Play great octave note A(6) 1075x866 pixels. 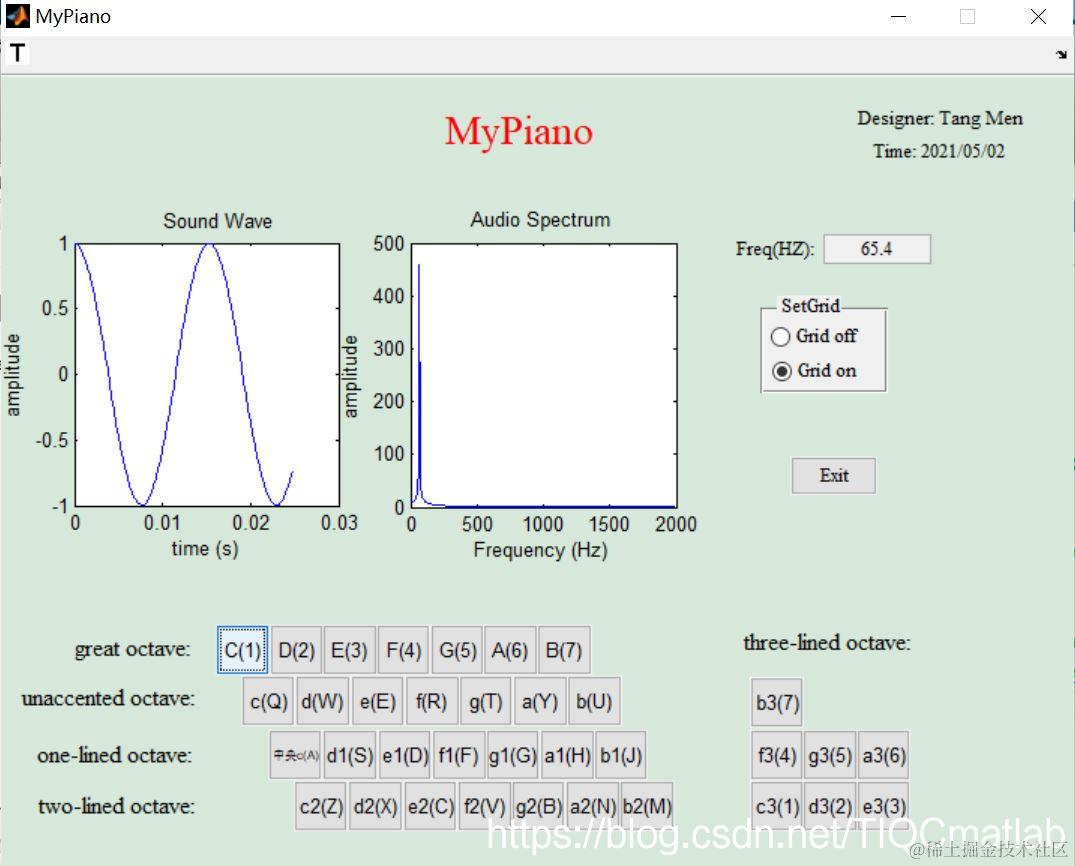509,649
